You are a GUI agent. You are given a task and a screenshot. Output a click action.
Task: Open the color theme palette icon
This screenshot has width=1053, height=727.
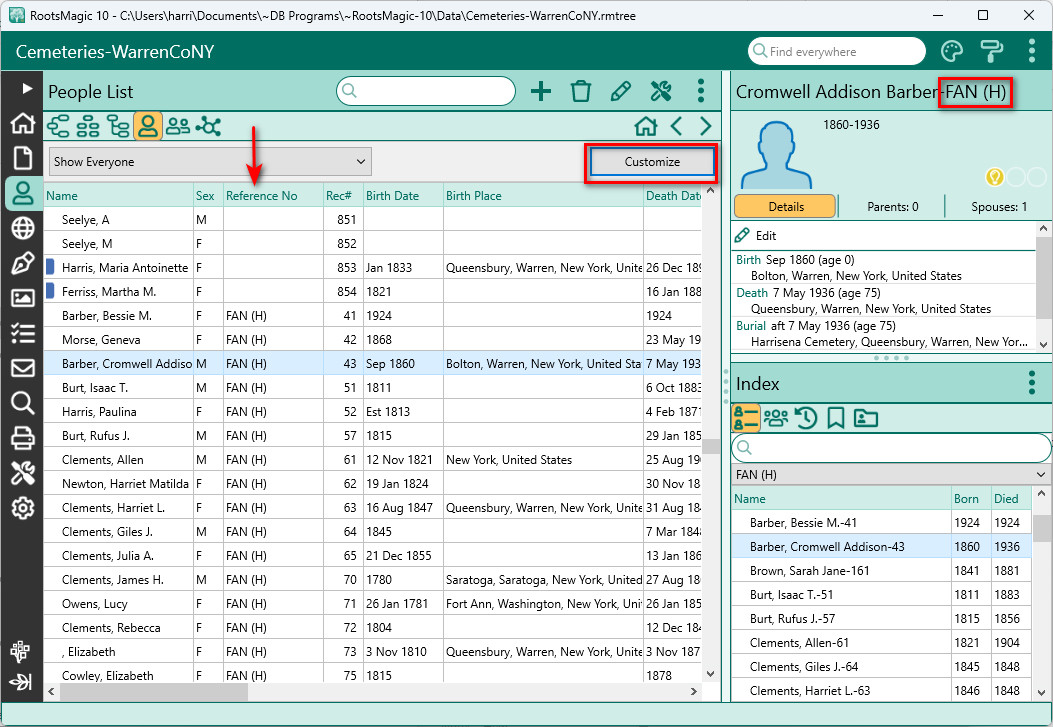click(952, 51)
